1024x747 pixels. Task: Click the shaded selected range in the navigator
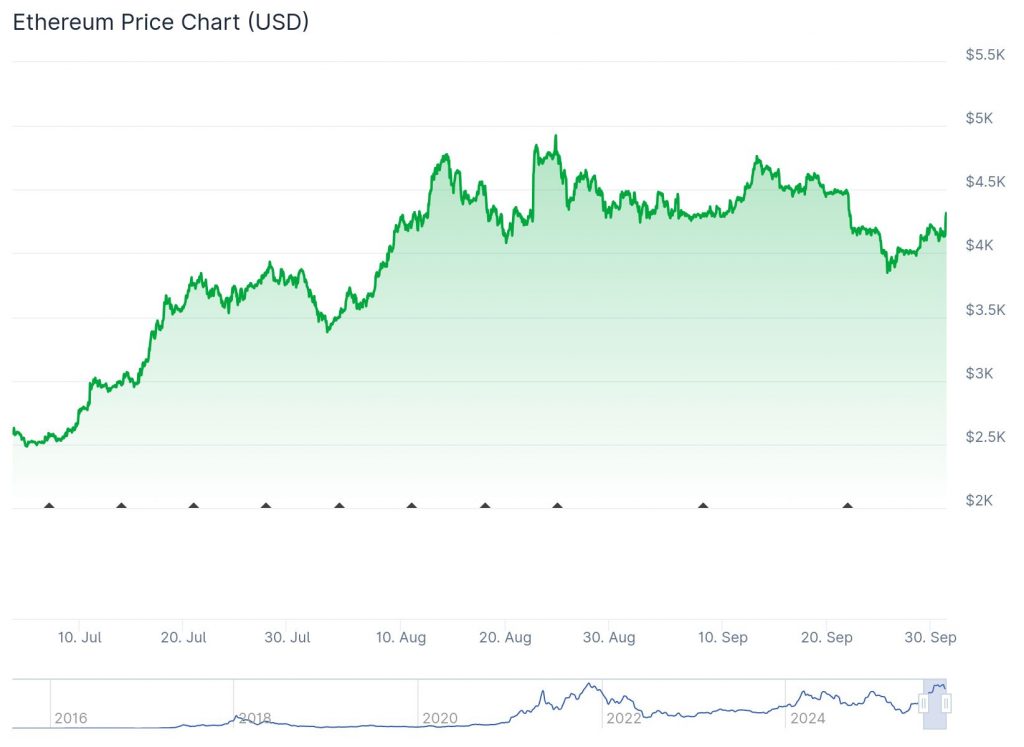point(935,704)
